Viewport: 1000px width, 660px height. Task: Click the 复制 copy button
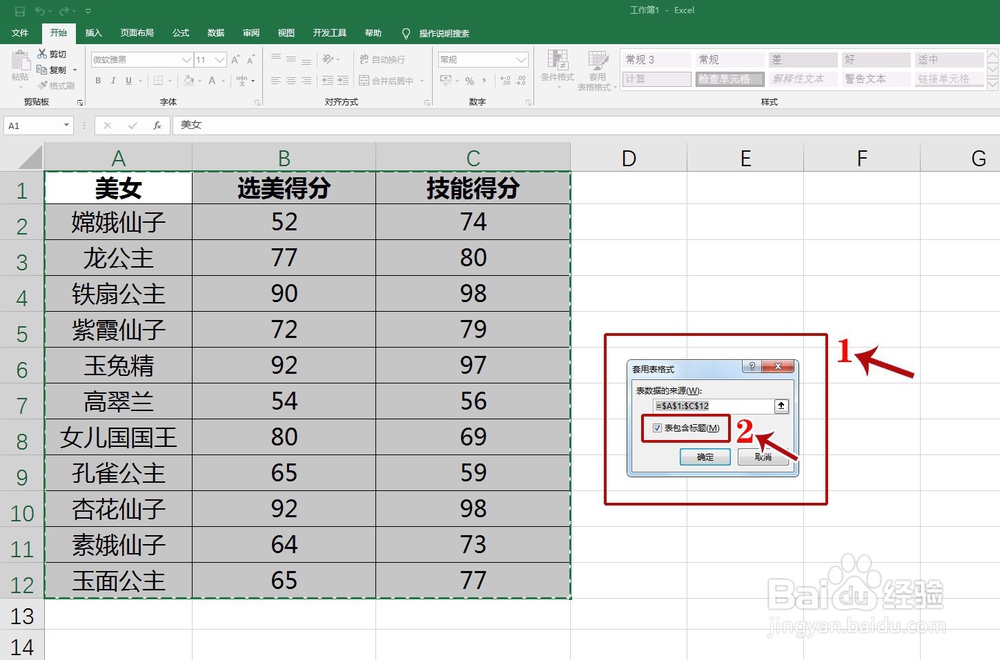(52, 70)
